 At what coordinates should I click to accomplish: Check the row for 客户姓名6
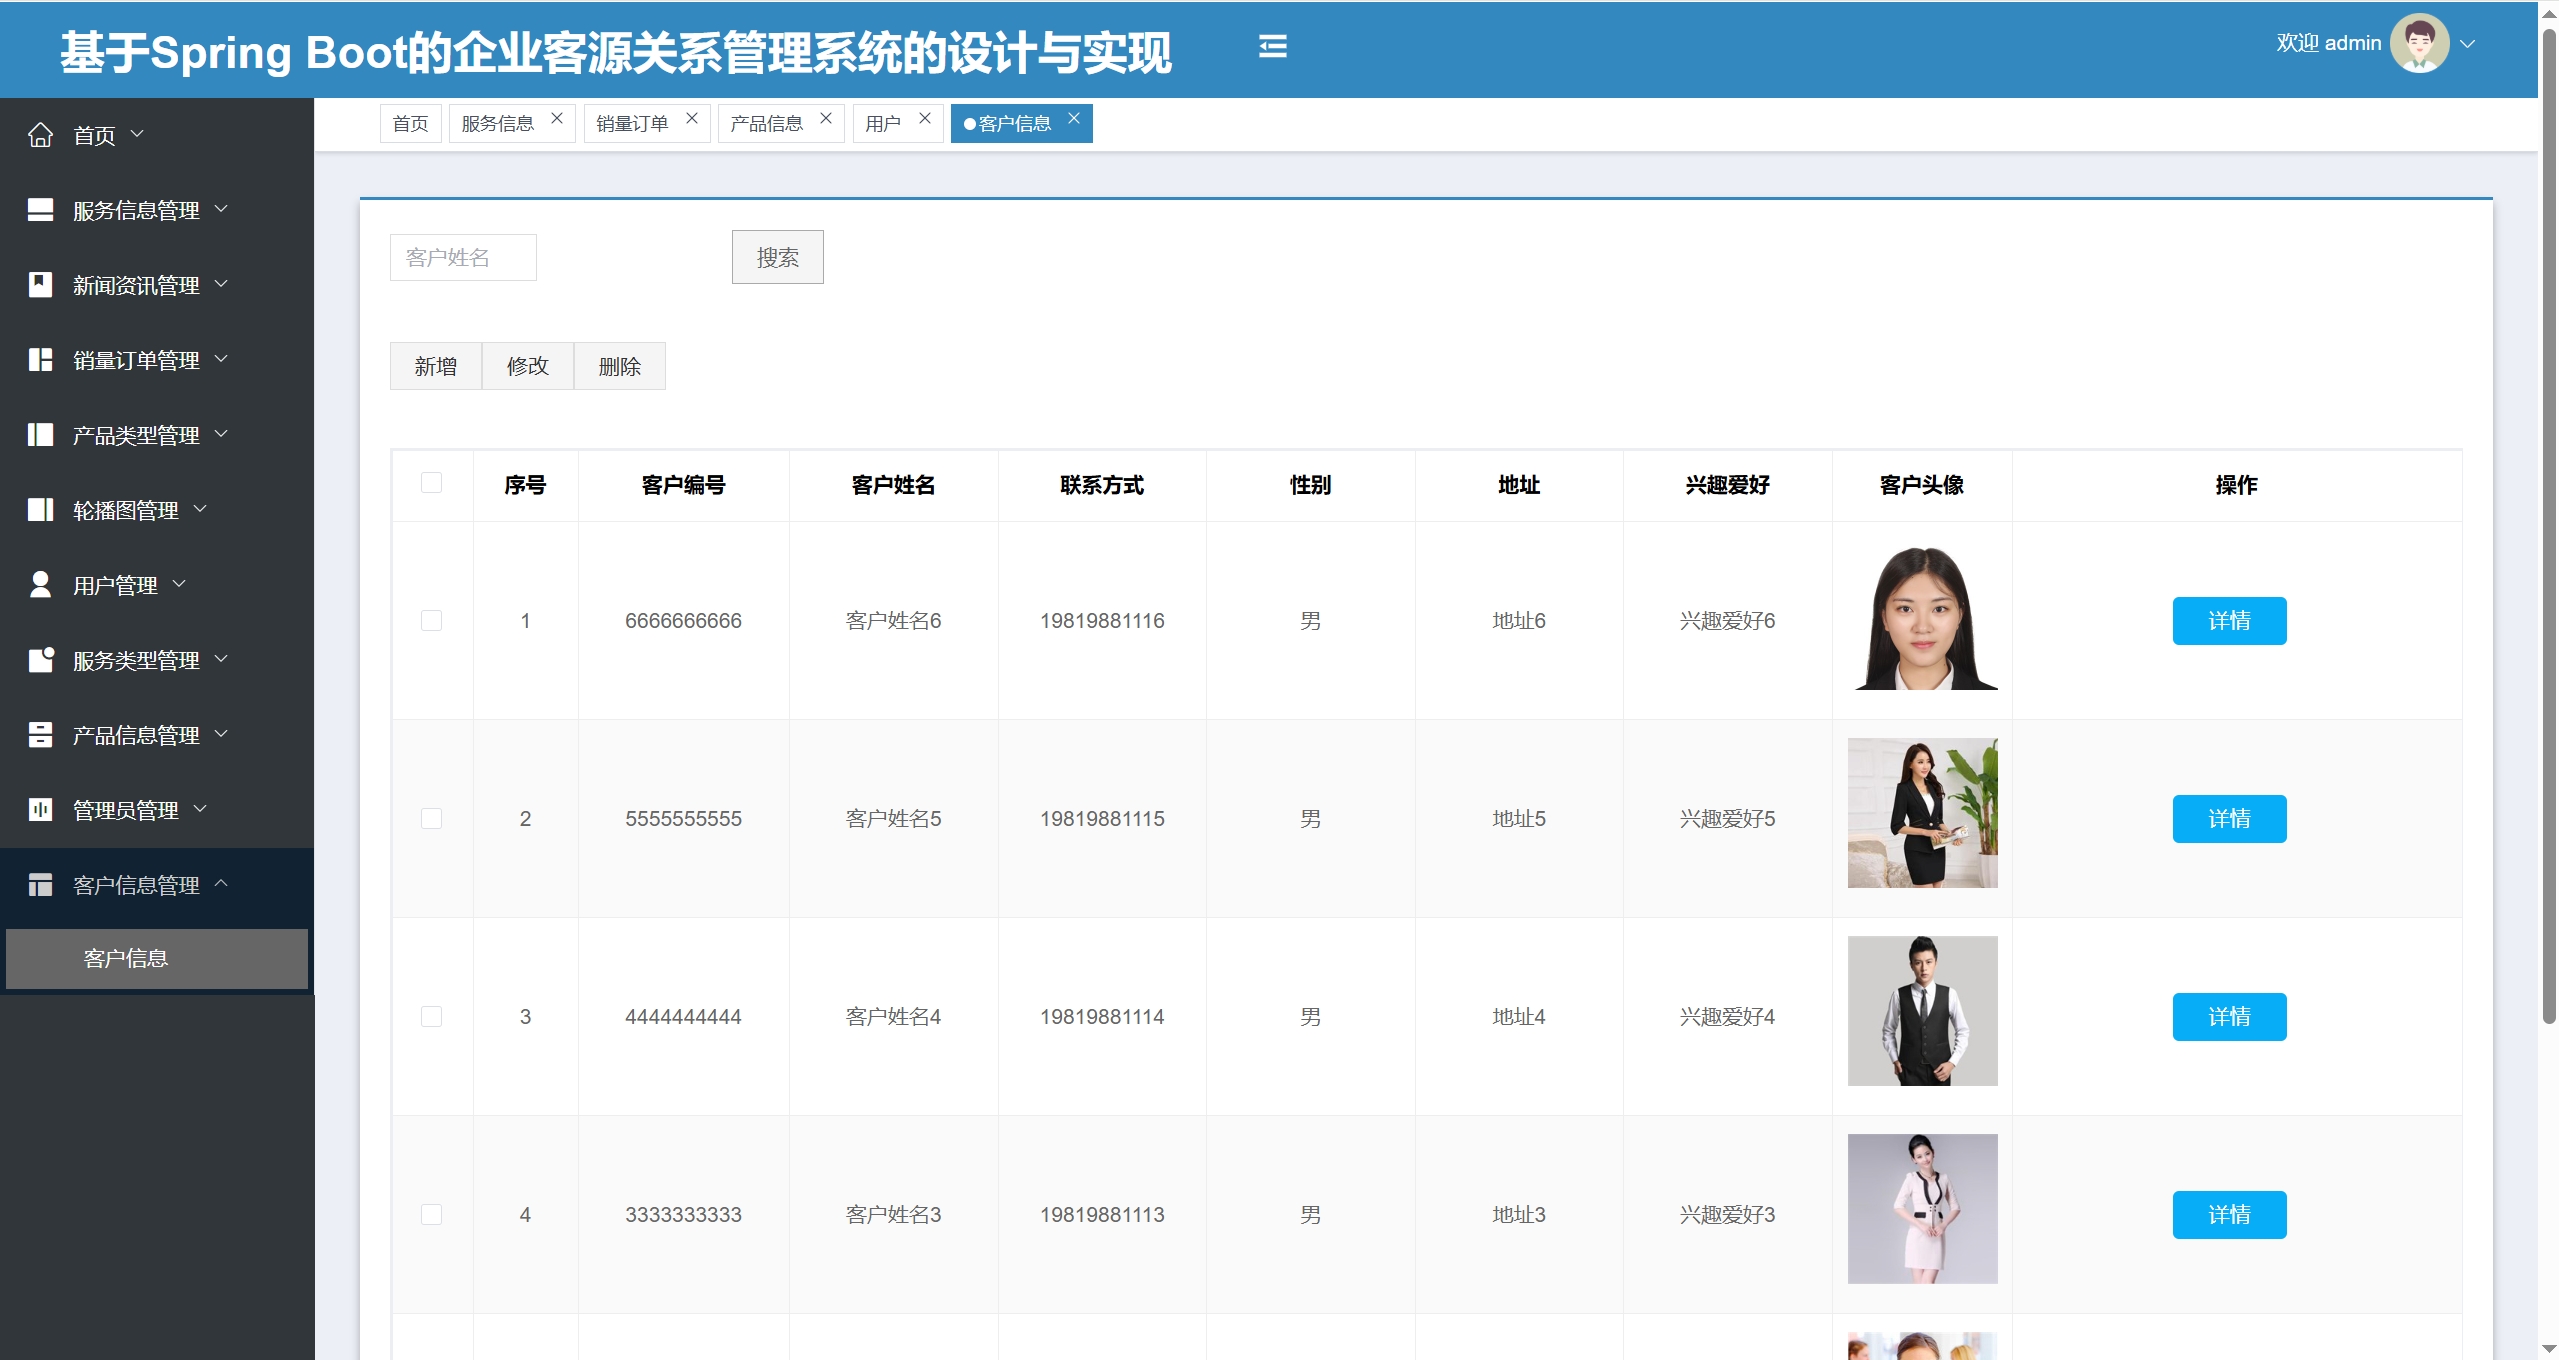click(431, 621)
